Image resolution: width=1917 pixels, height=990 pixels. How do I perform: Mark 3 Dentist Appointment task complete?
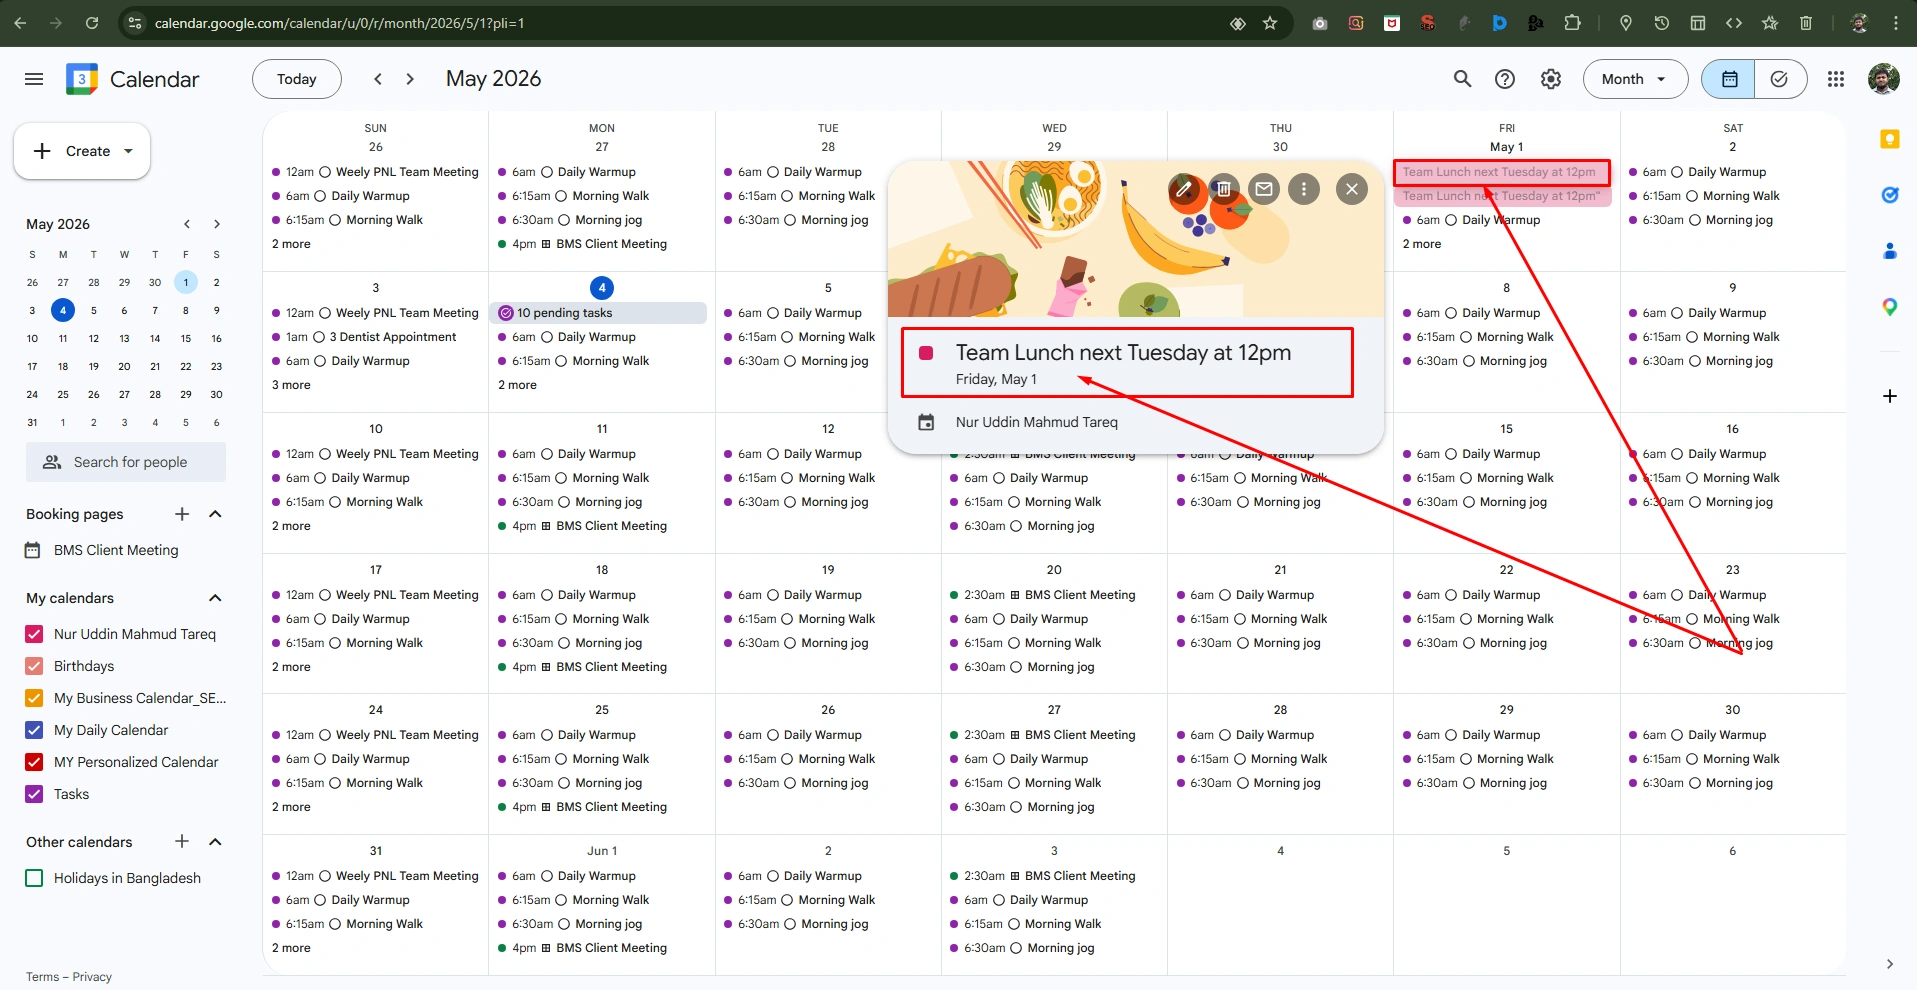(319, 337)
